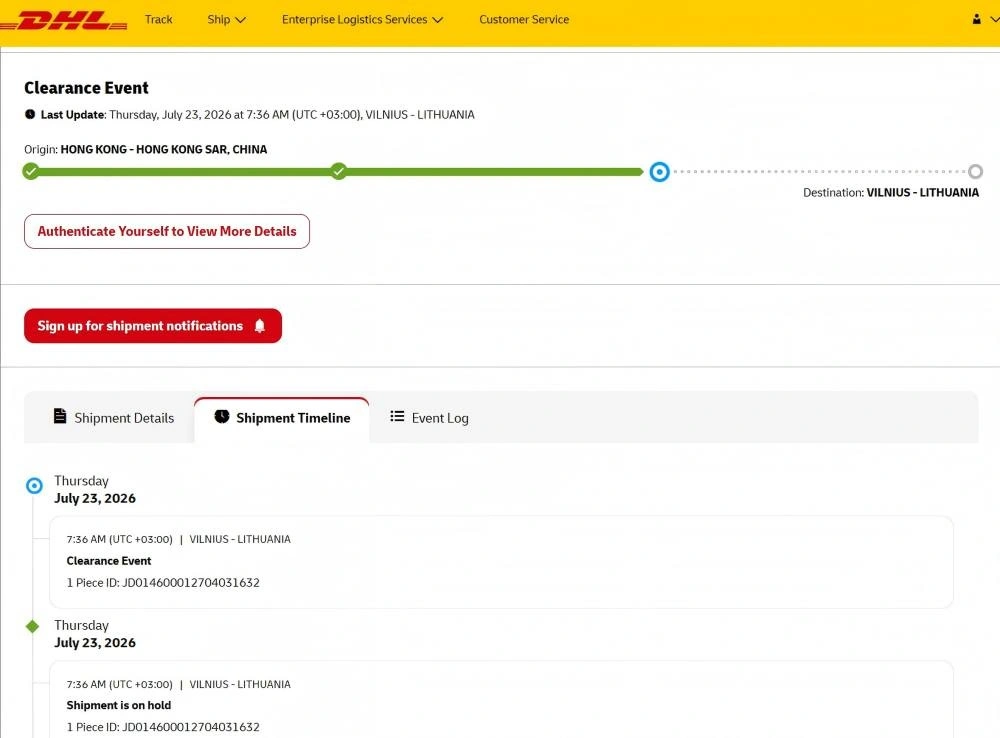
Task: Click green diamond marker for on hold event
Action: coord(33,626)
